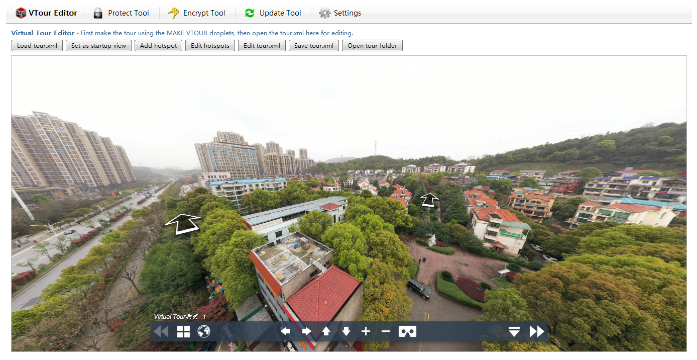The height and width of the screenshot is (360, 697).
Task: Zoom out with the minus icon
Action: [x=386, y=332]
